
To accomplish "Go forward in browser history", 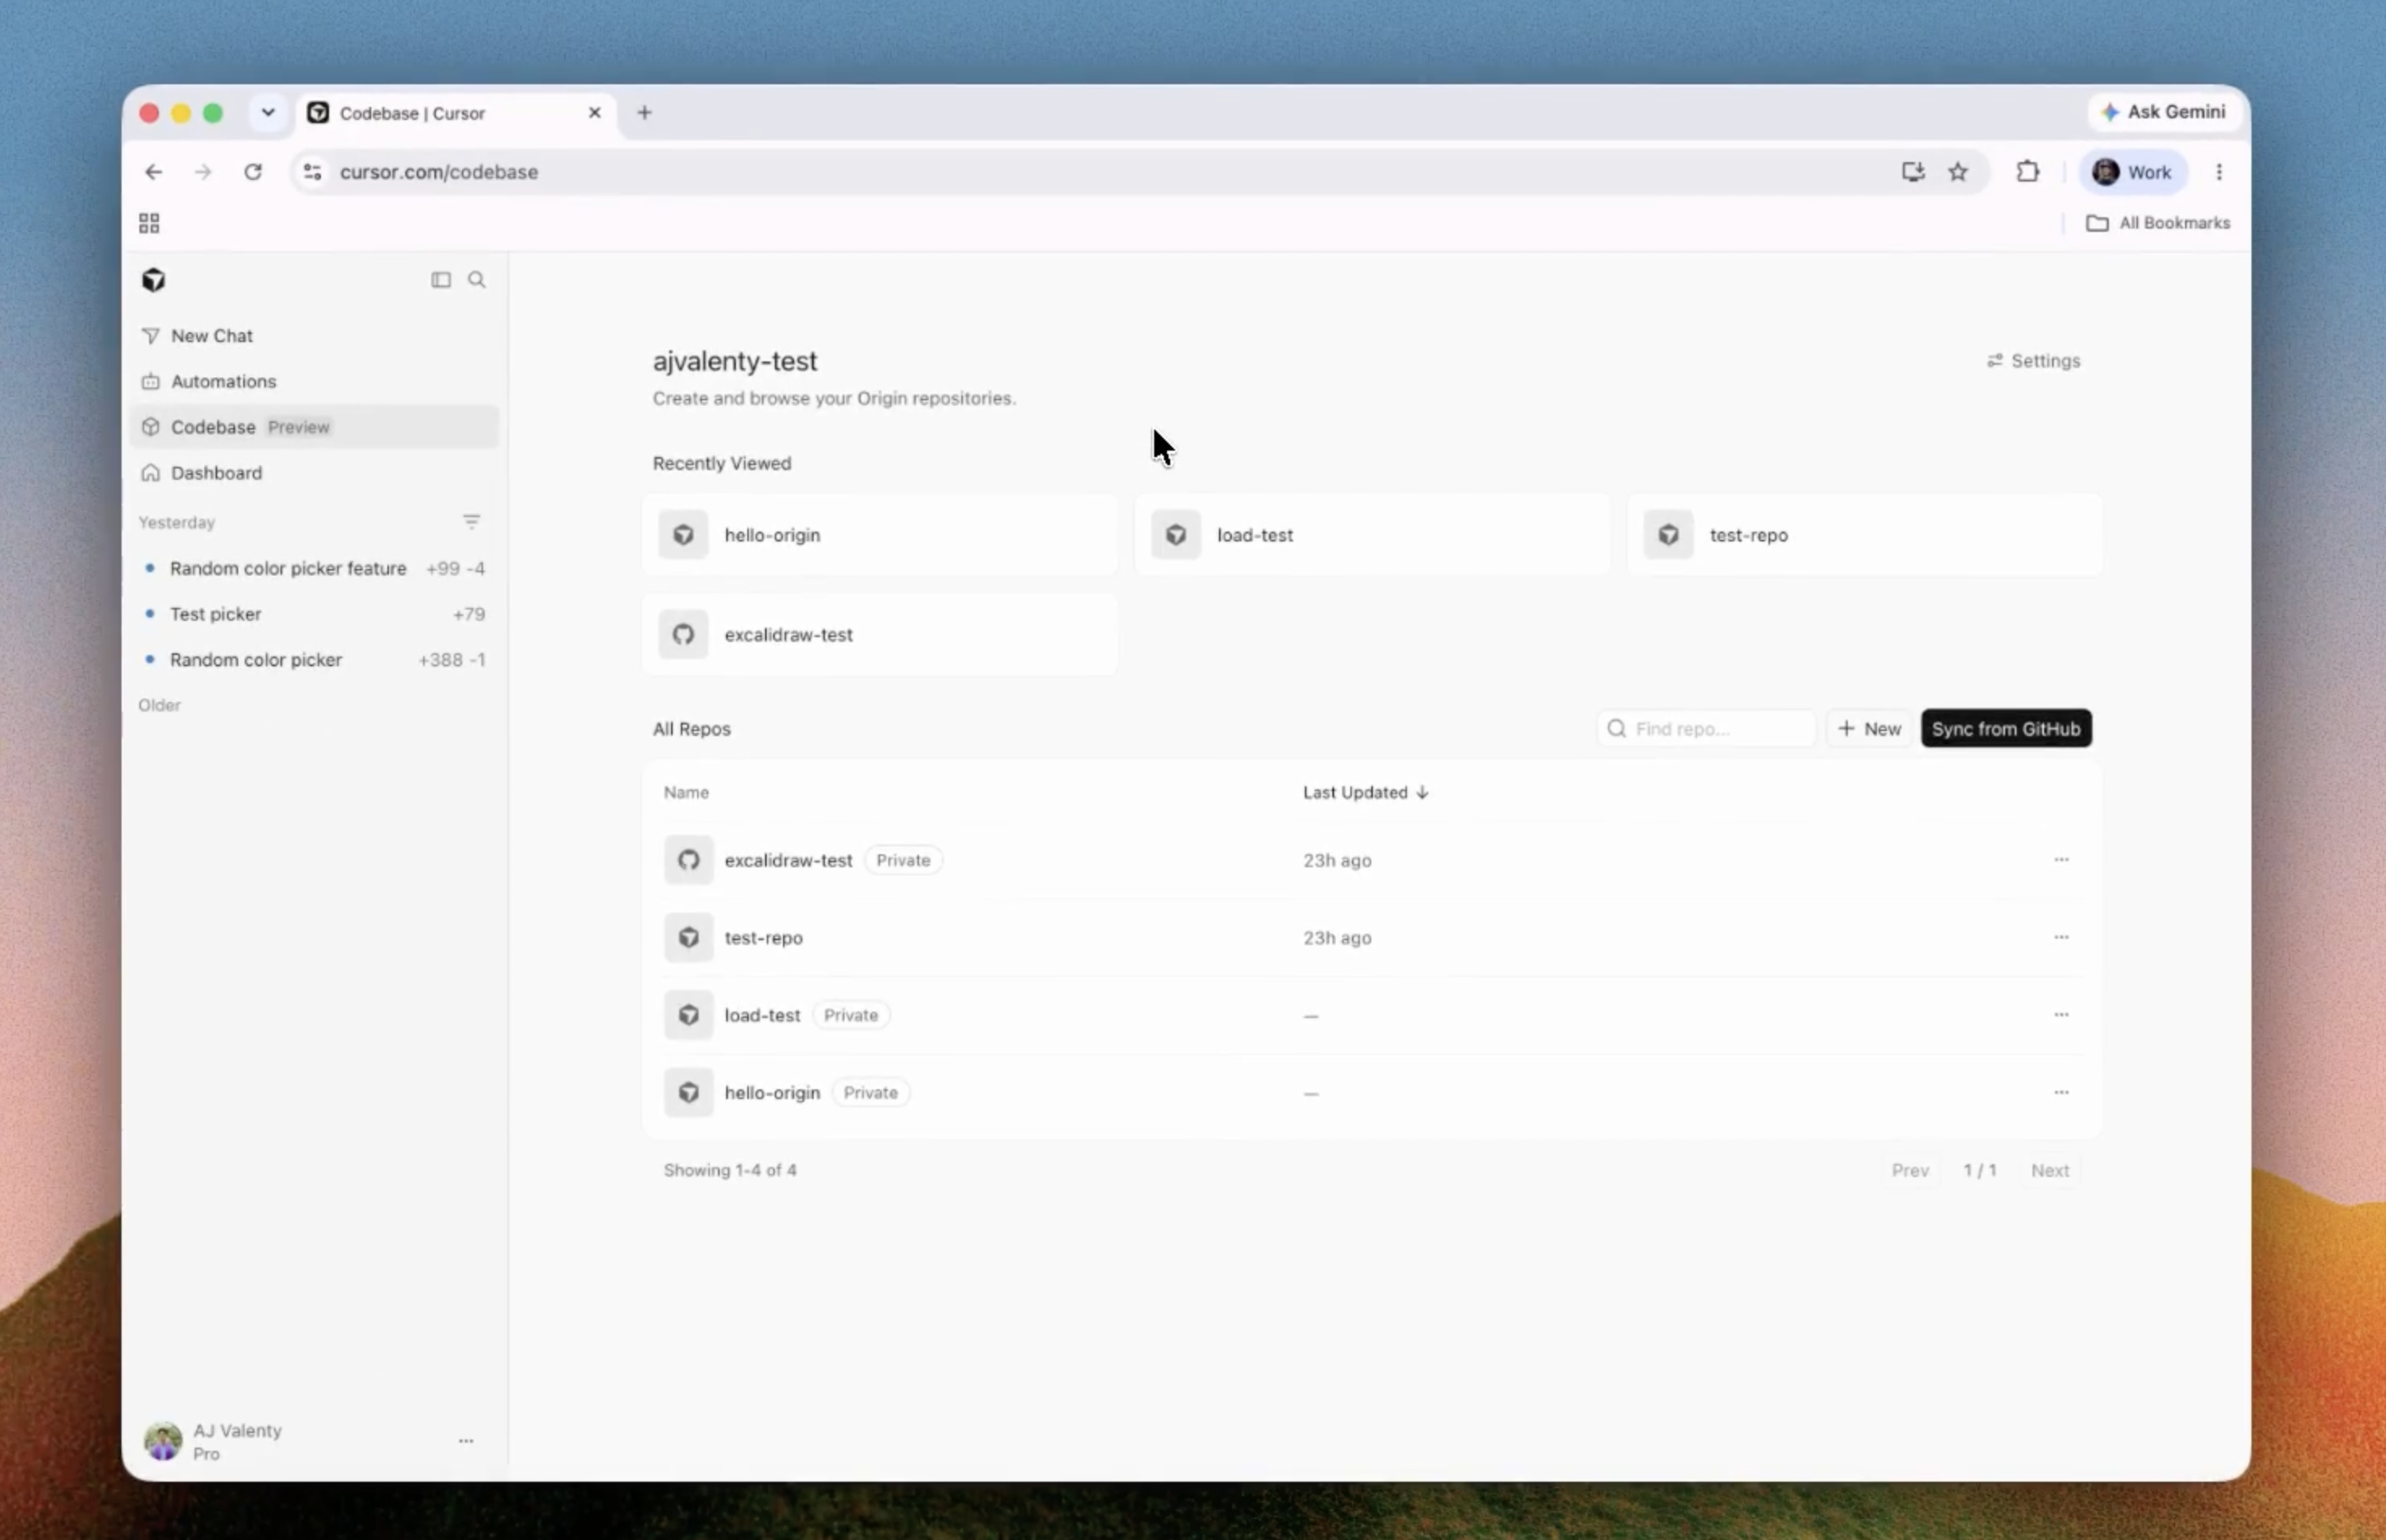I will pos(203,172).
